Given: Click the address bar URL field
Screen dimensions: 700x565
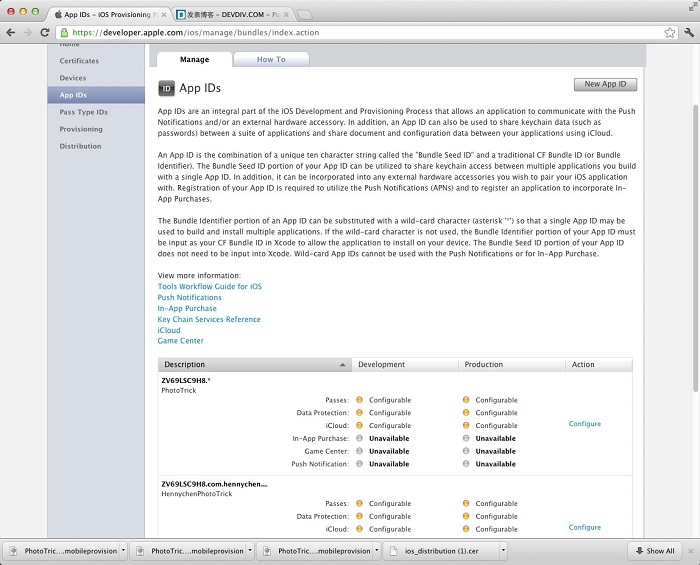Looking at the screenshot, I should tap(366, 33).
